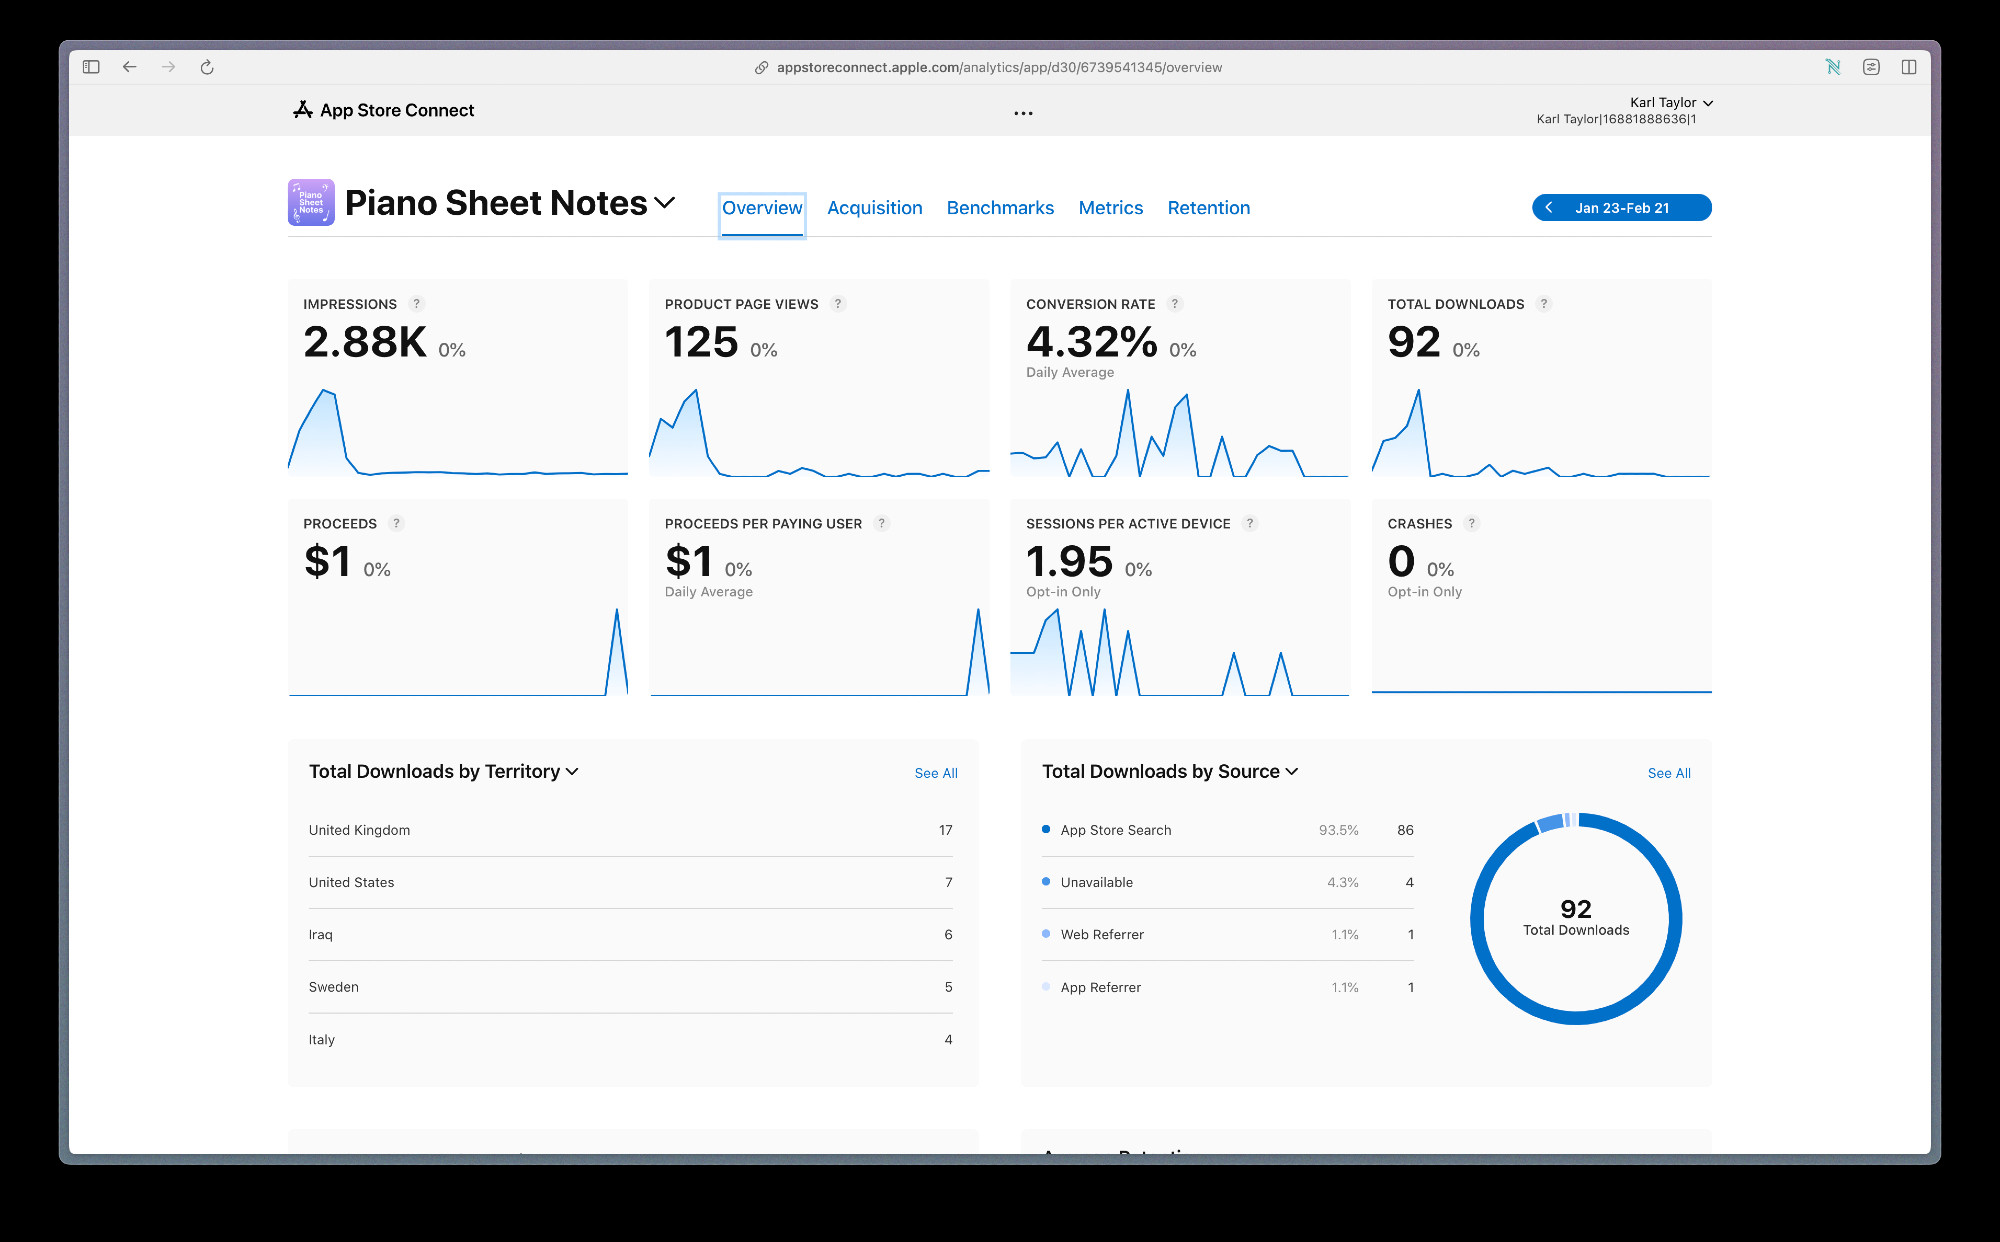Select the United States territory row
Screen dimensions: 2000x1242
point(631,882)
